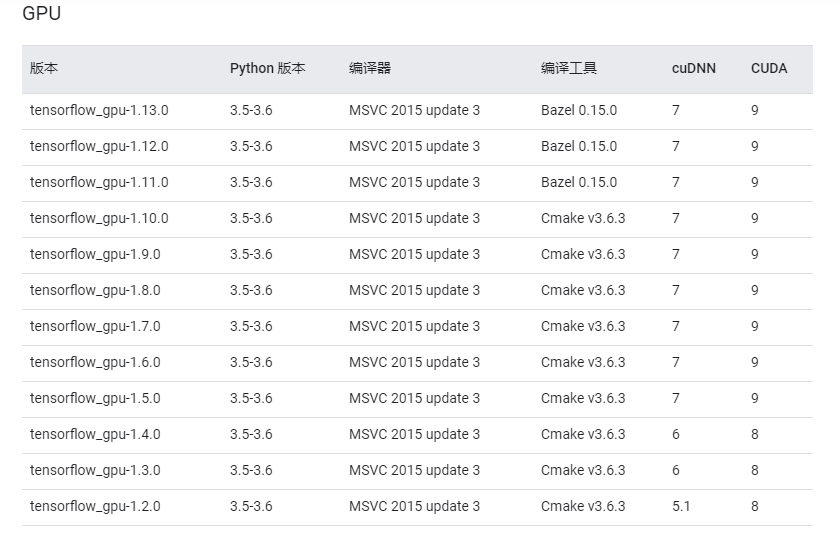The image size is (840, 533).
Task: Click MSVC 2015 update 3 in 1.7.0 row
Action: 414,326
